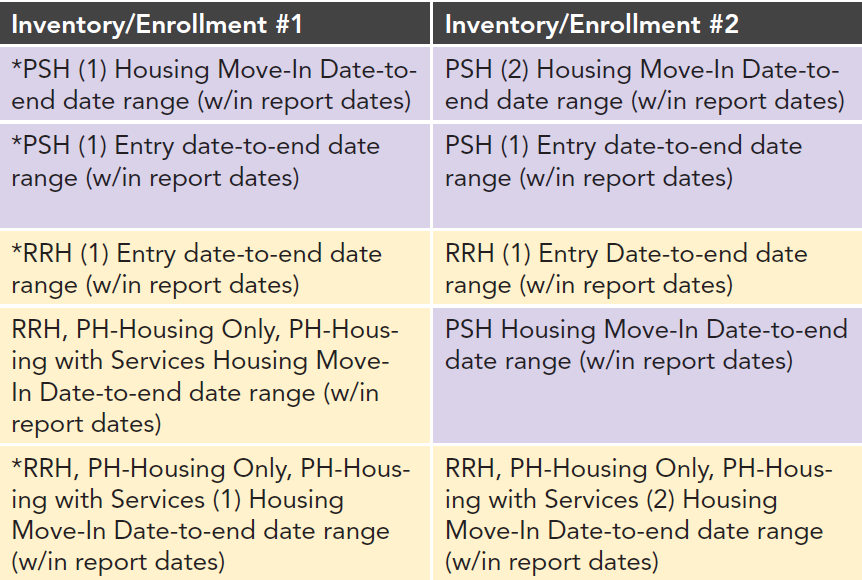
Task: Click the unnumbered RRH, PH-Housing Only cell without asterisk in column #1
Action: click(215, 376)
